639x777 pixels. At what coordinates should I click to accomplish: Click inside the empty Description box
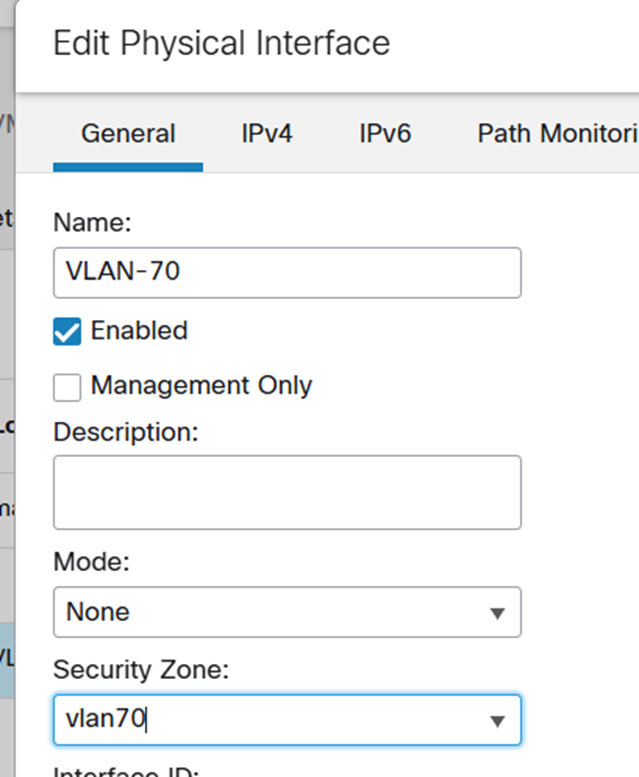pos(286,492)
